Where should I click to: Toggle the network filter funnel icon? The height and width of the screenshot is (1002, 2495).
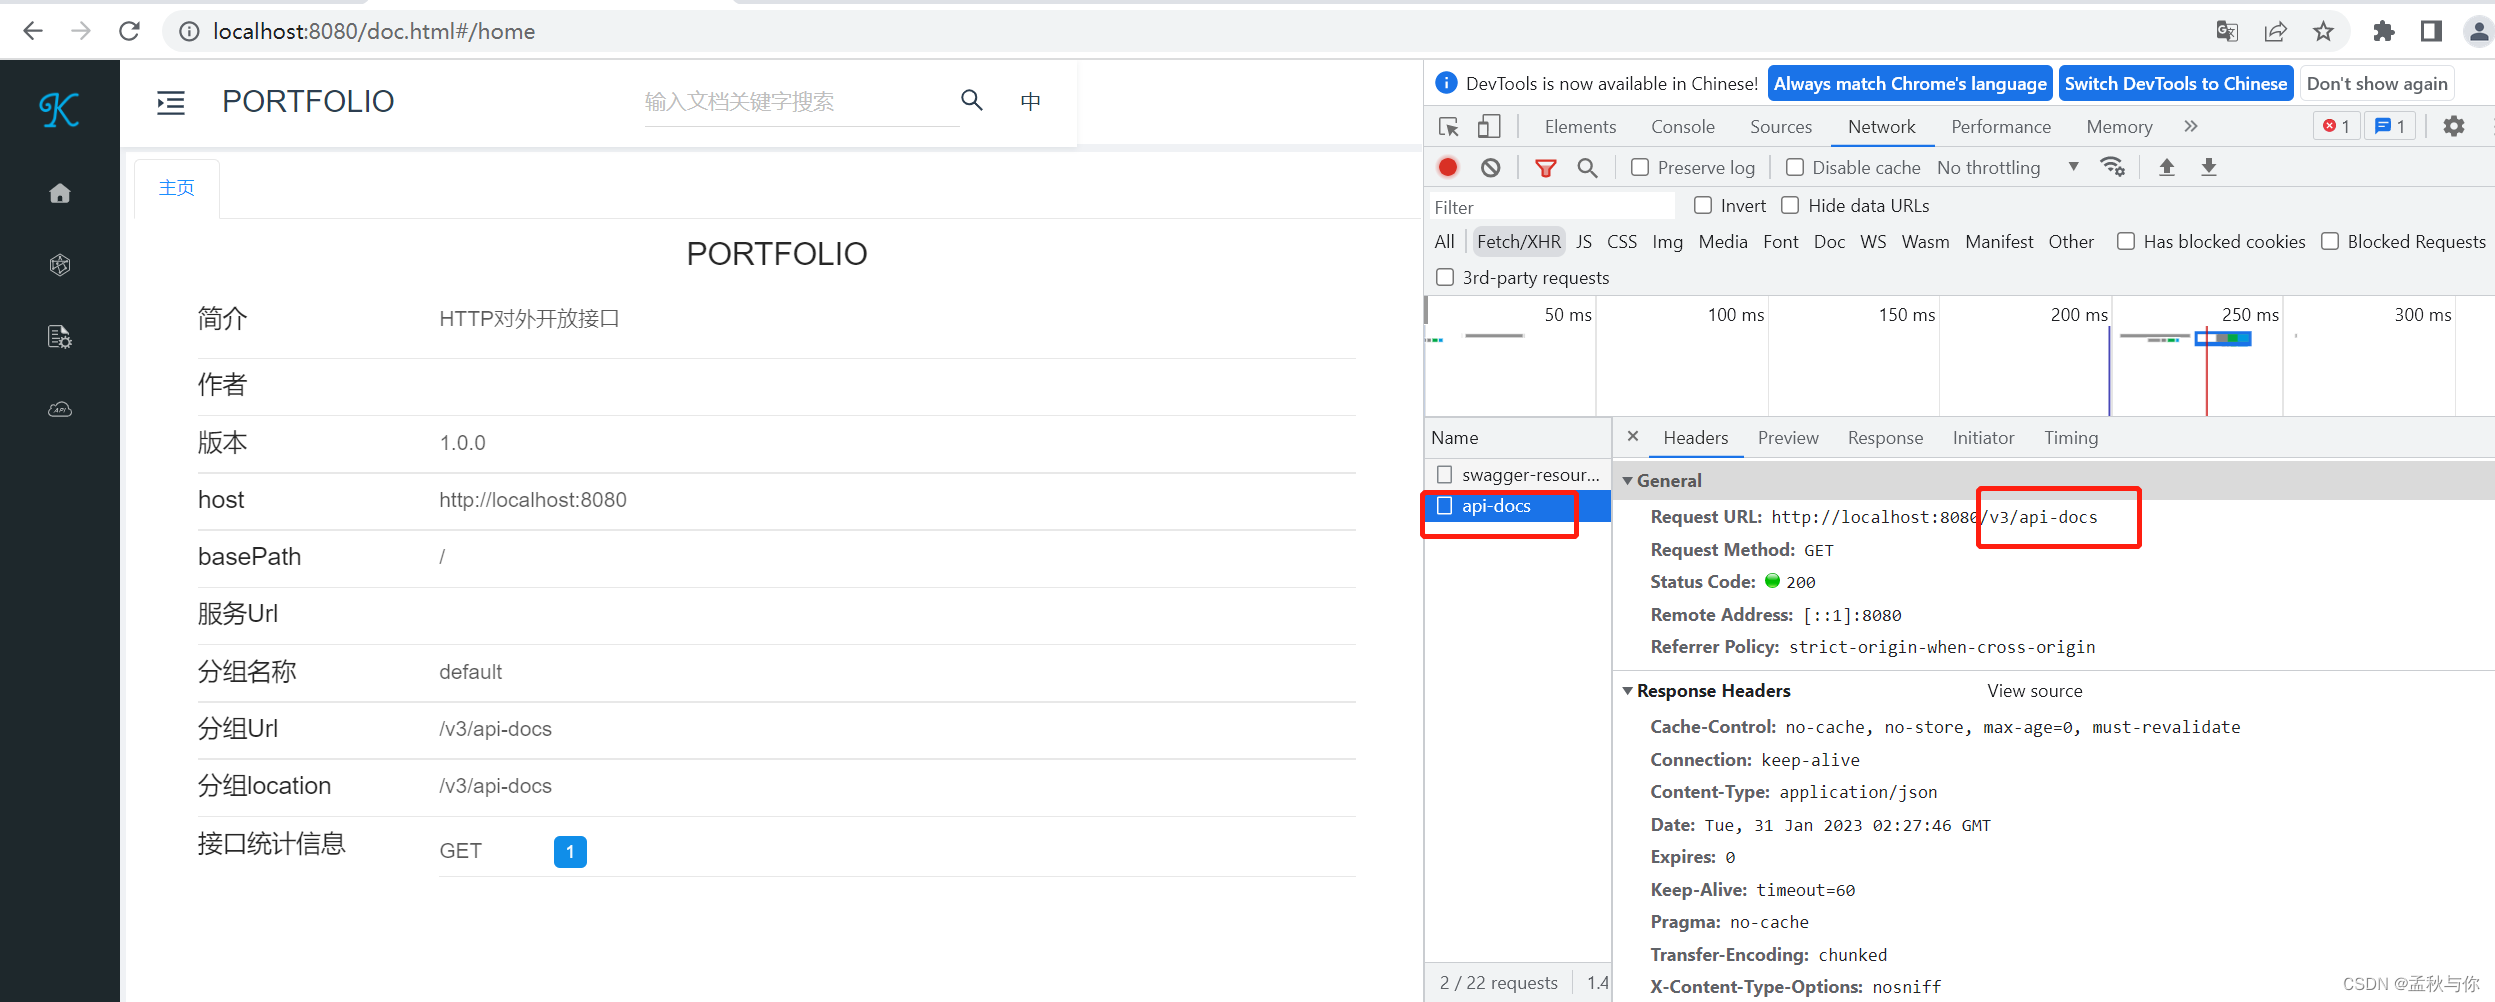click(1546, 168)
